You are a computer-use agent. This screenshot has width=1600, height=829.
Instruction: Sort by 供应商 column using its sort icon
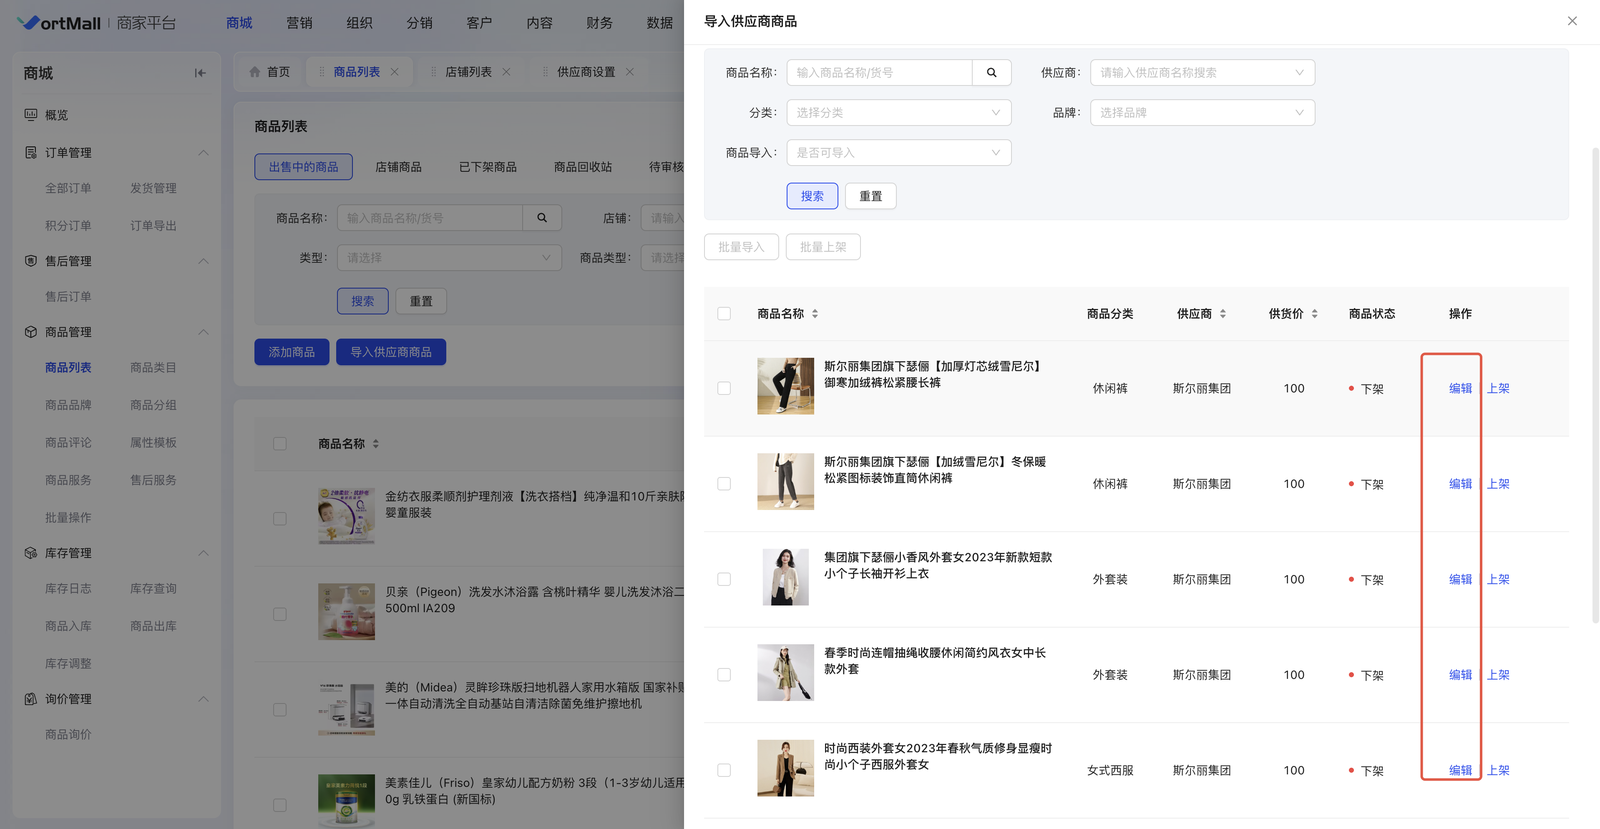click(1222, 314)
